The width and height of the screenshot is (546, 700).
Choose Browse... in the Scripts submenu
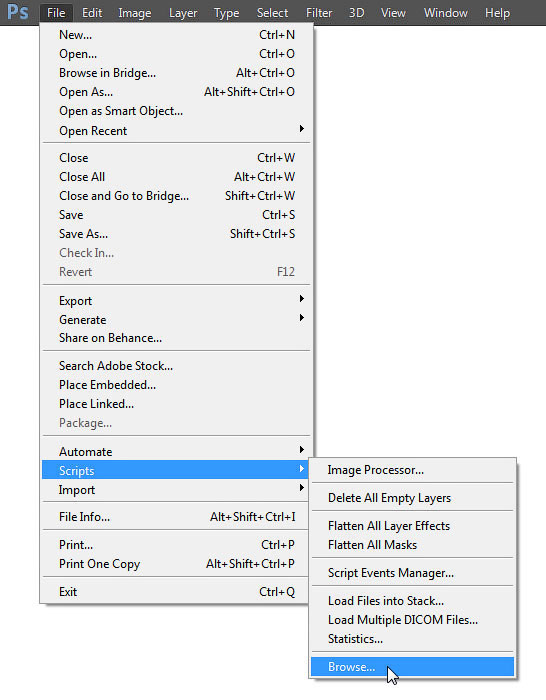tap(412, 667)
